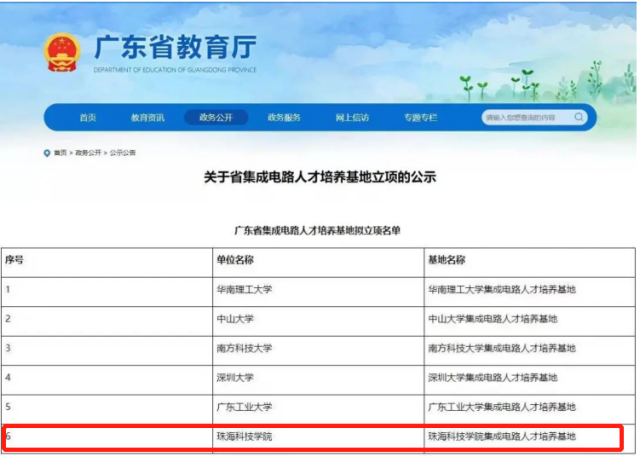Click serial number 3 cell
640x457 pixels.
(x=107, y=351)
